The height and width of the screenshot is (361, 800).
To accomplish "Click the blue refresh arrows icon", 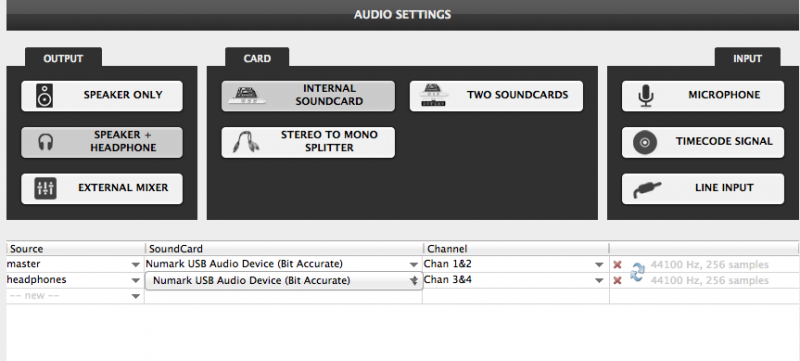I will (637, 272).
